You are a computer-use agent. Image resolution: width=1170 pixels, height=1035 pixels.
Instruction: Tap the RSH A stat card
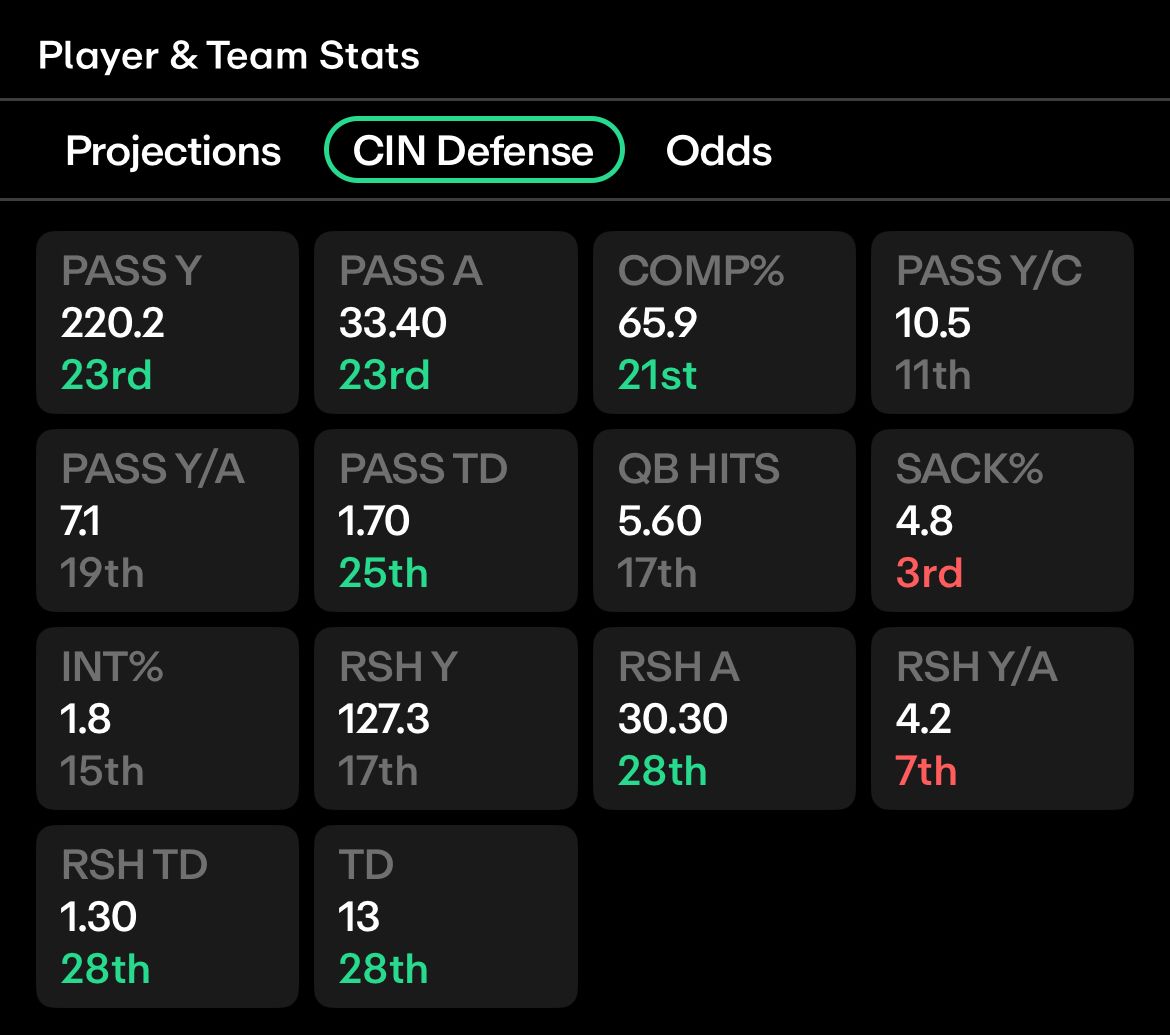(x=724, y=718)
